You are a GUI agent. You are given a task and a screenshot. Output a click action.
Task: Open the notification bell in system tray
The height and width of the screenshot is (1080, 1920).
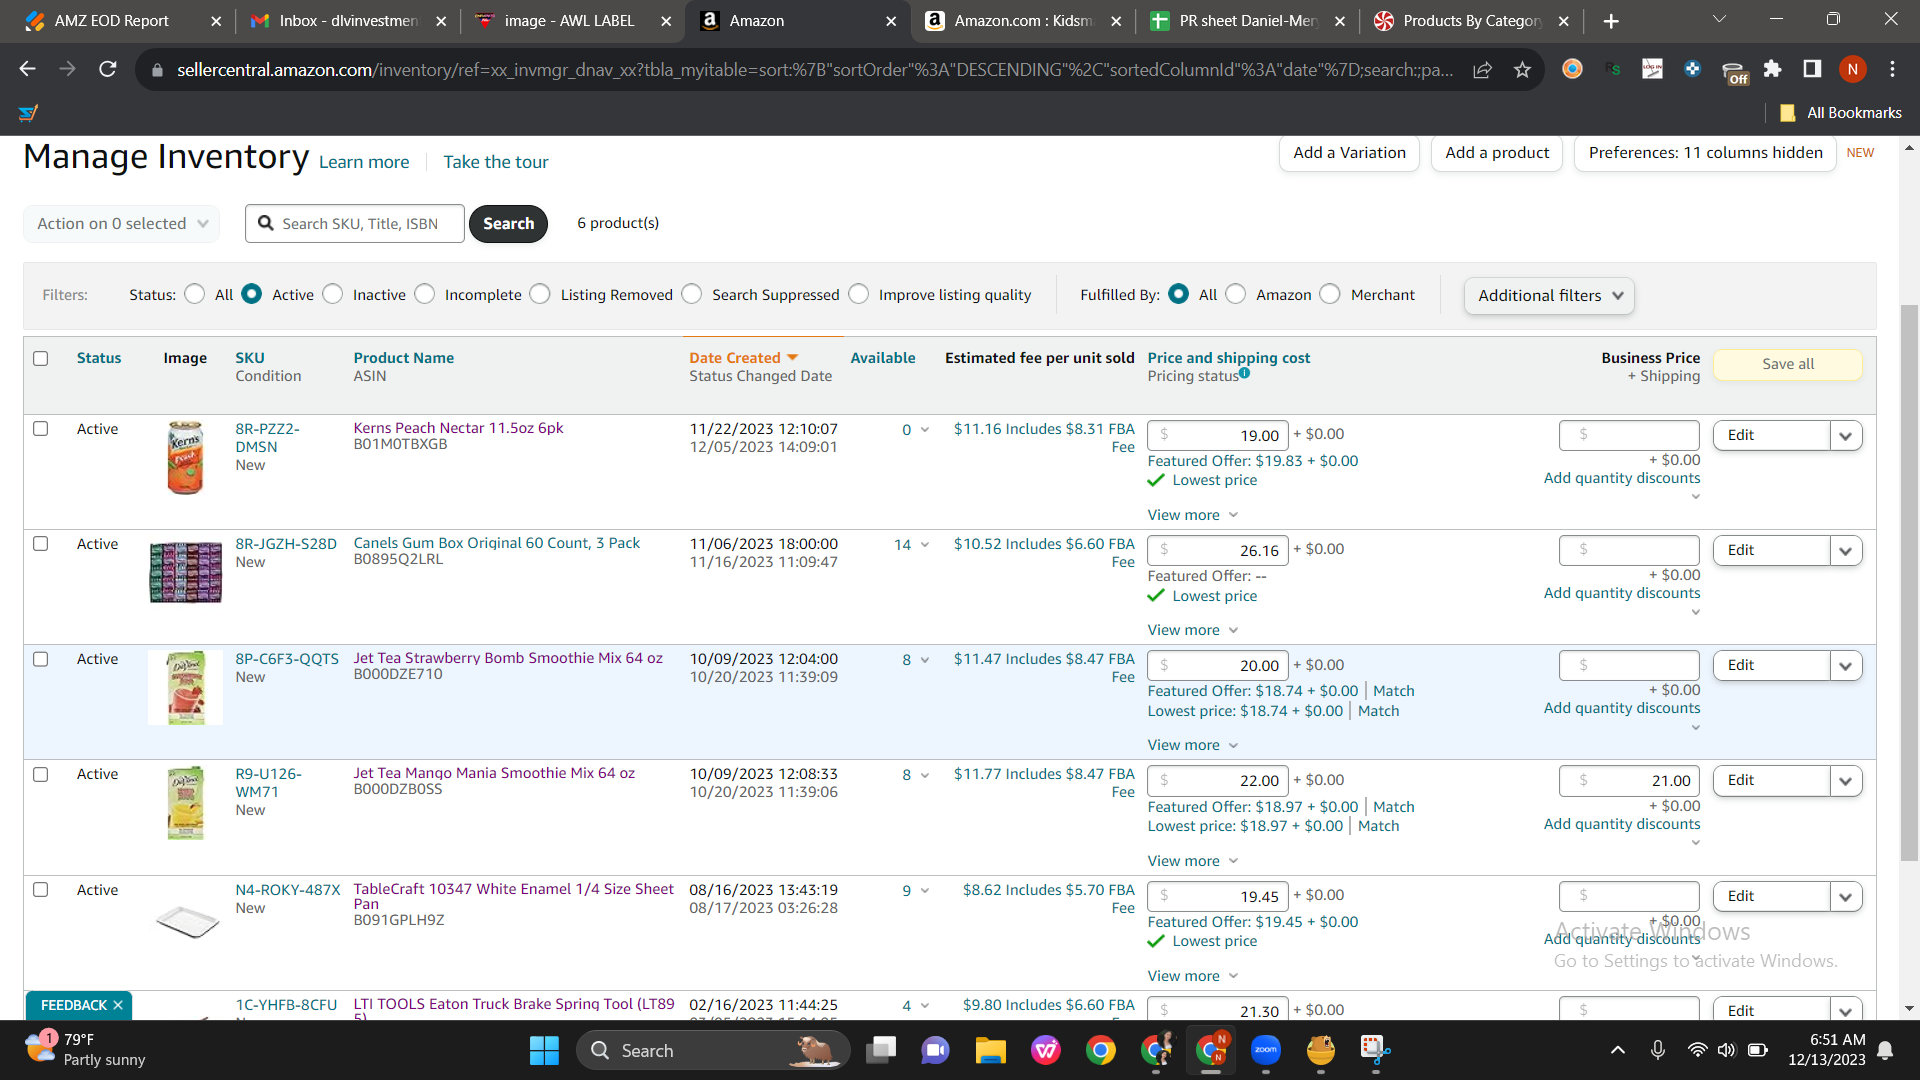coord(1885,1050)
